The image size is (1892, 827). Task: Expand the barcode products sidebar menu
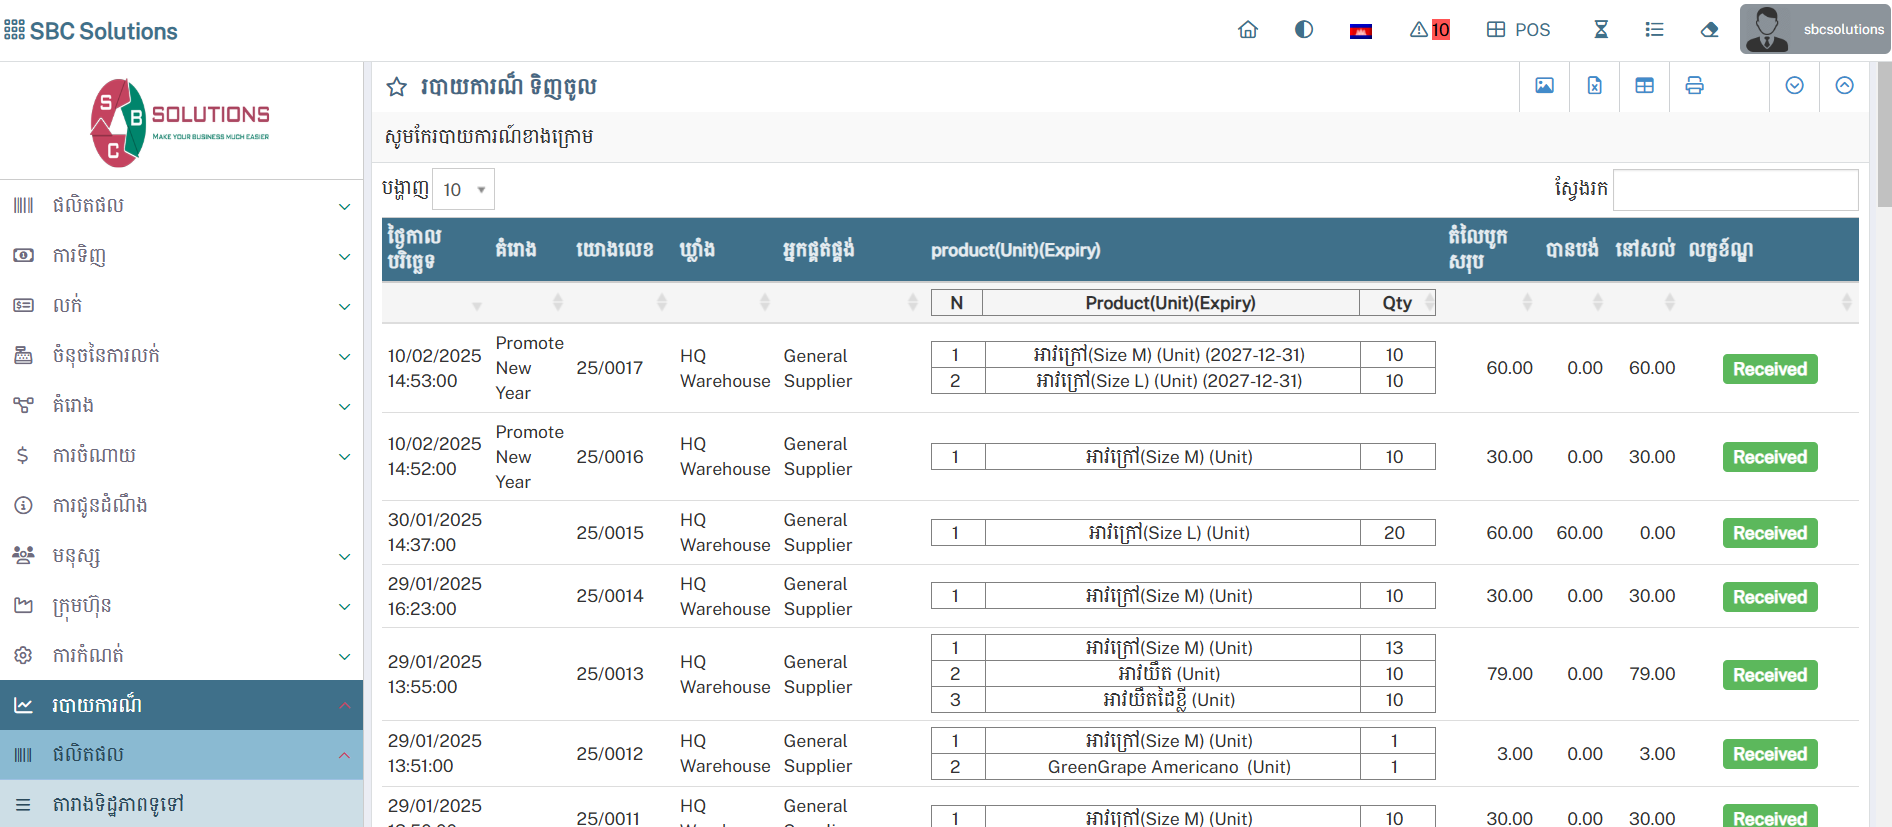tap(181, 206)
